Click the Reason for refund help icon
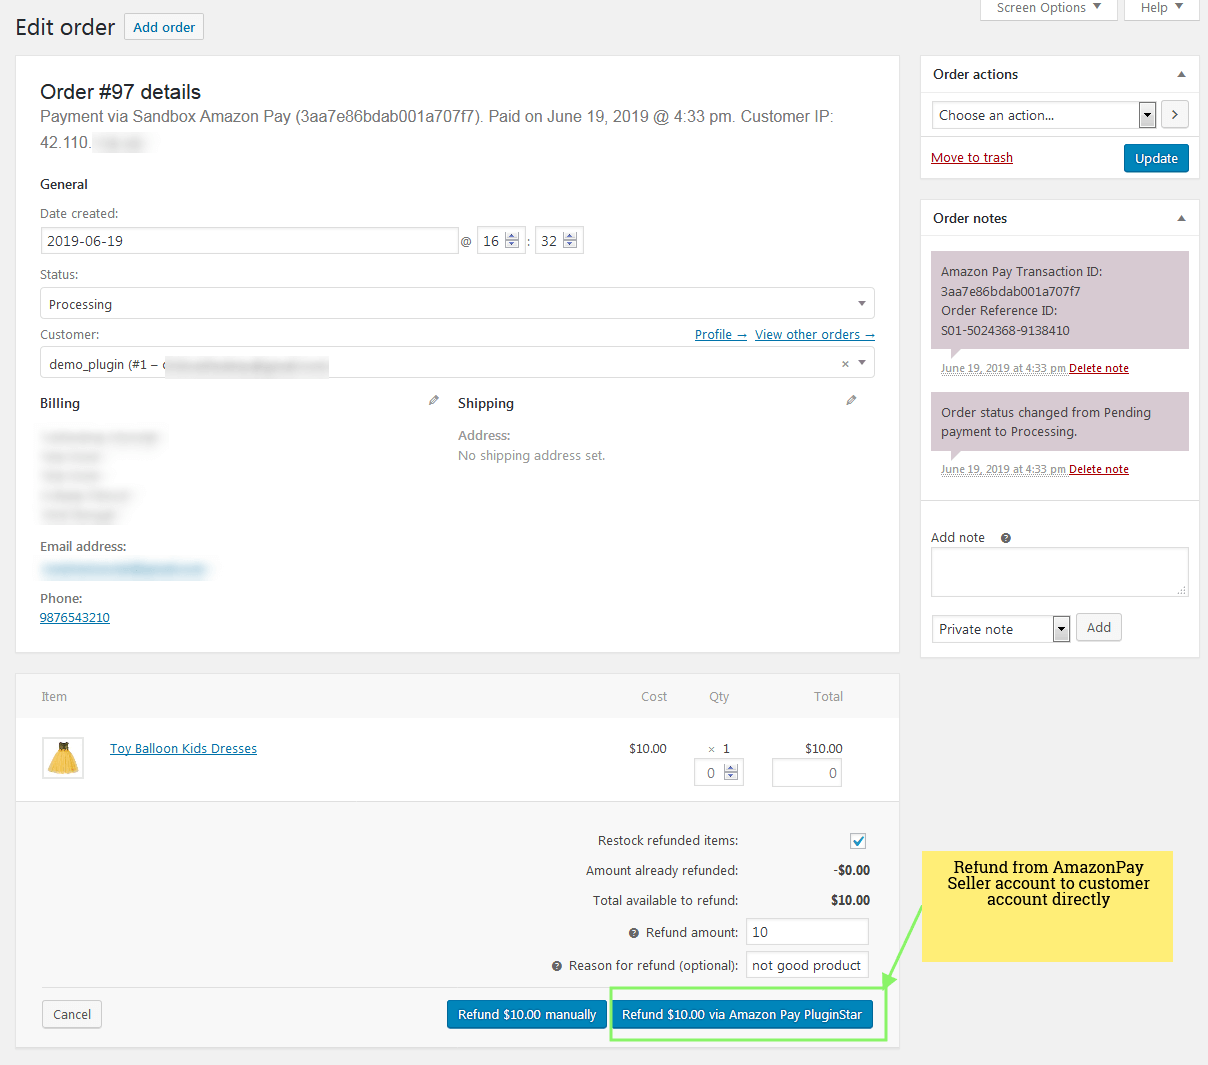This screenshot has width=1208, height=1065. coord(557,966)
